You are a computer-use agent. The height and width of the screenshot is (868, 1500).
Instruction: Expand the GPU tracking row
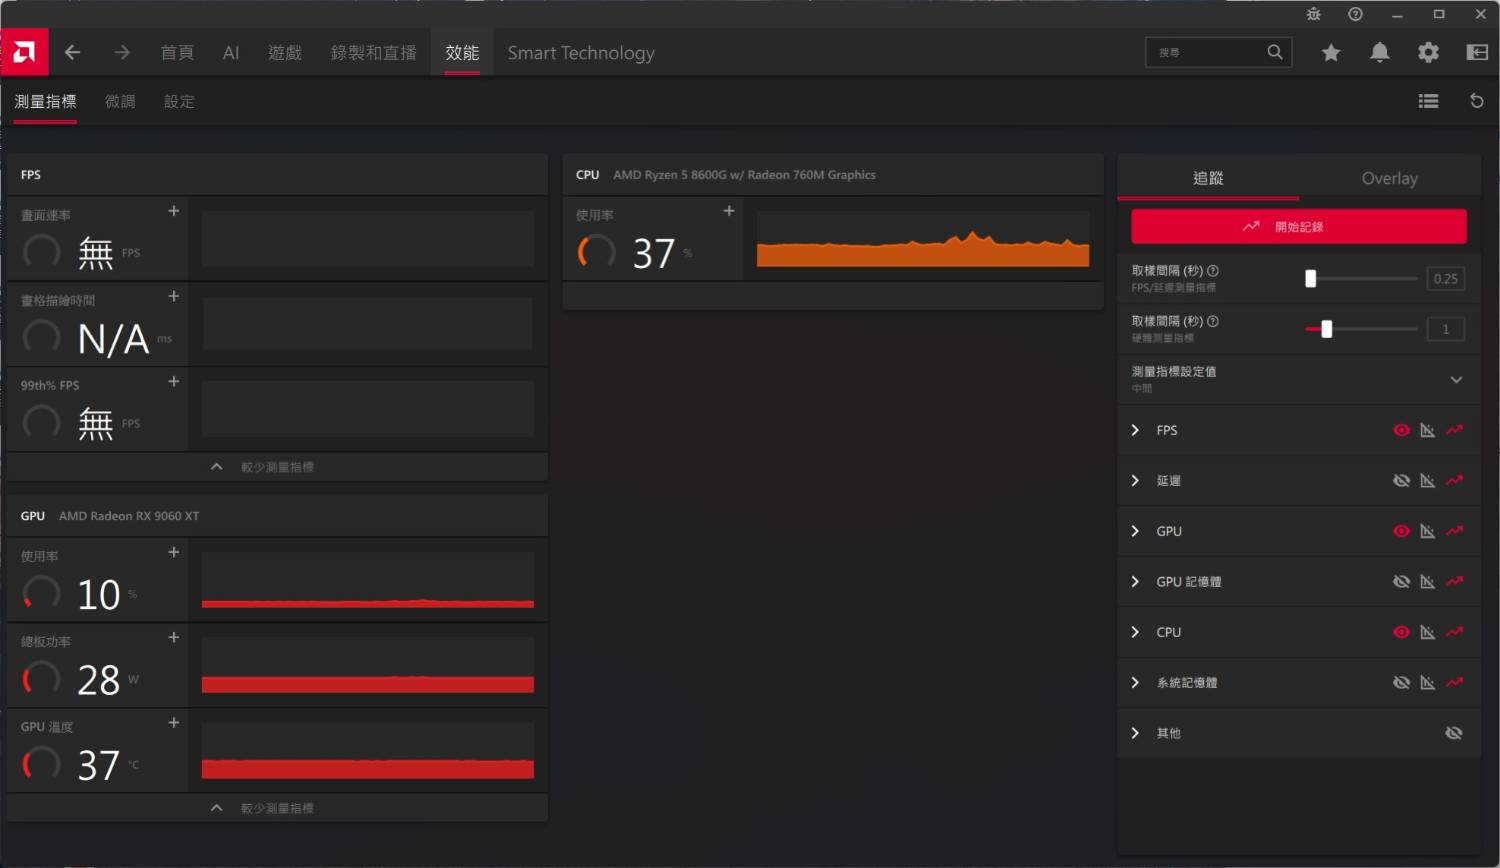pos(1135,531)
